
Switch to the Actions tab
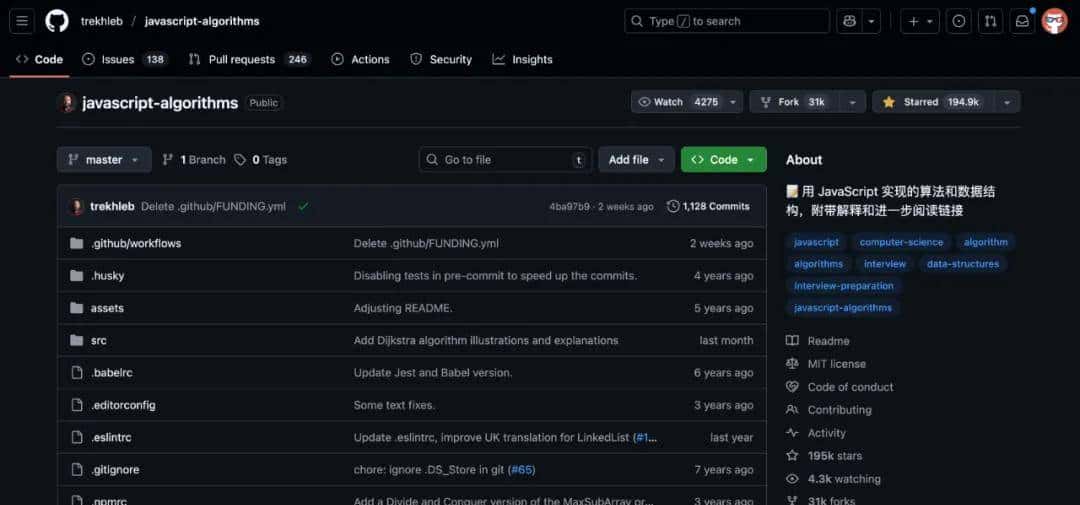pos(360,59)
